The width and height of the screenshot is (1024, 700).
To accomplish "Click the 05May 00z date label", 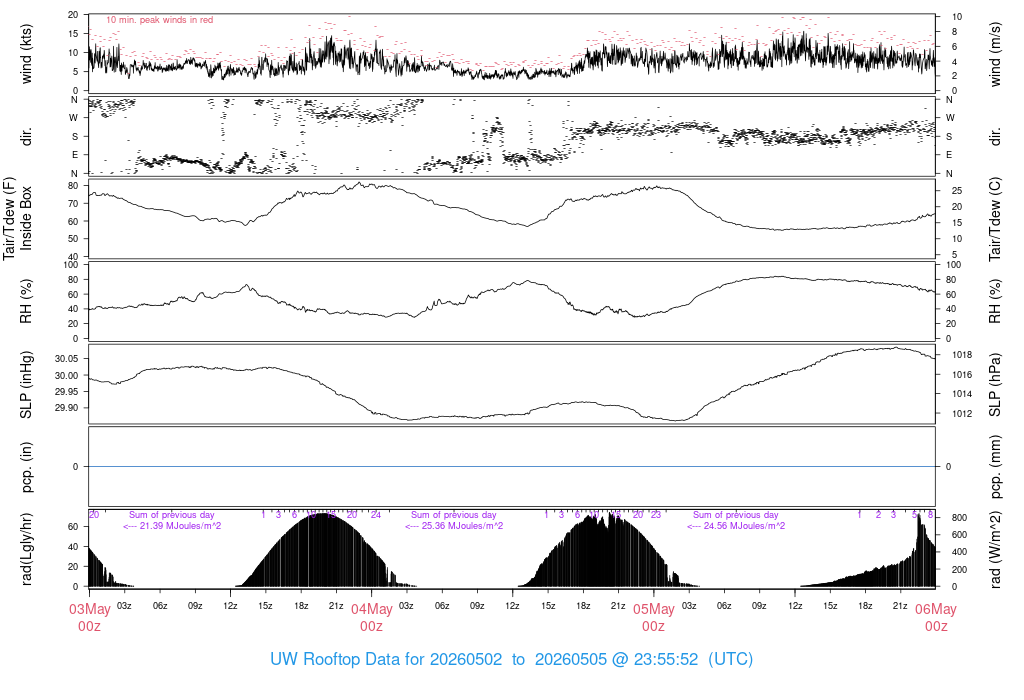I will point(654,617).
